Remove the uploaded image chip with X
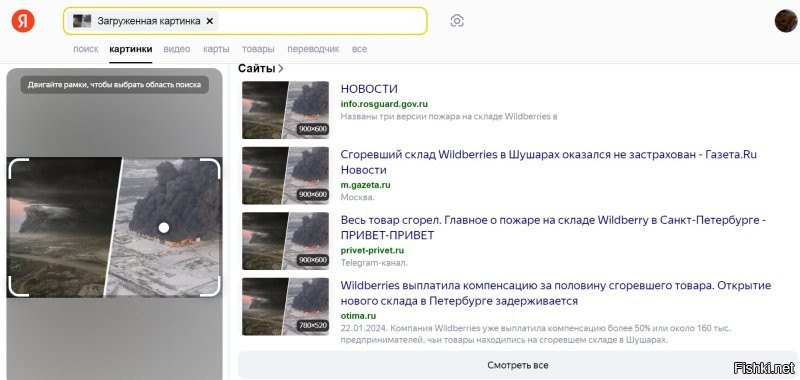Screen dimensions: 800x380 click(x=209, y=21)
